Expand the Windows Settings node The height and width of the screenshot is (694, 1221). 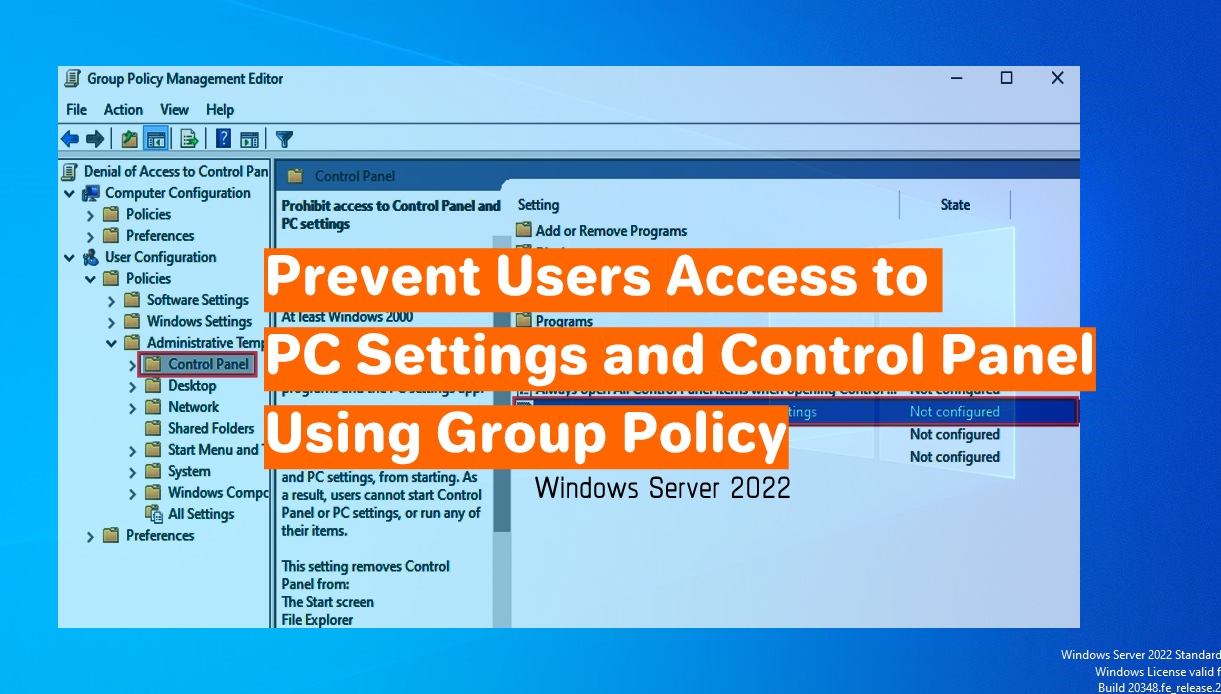tap(111, 322)
